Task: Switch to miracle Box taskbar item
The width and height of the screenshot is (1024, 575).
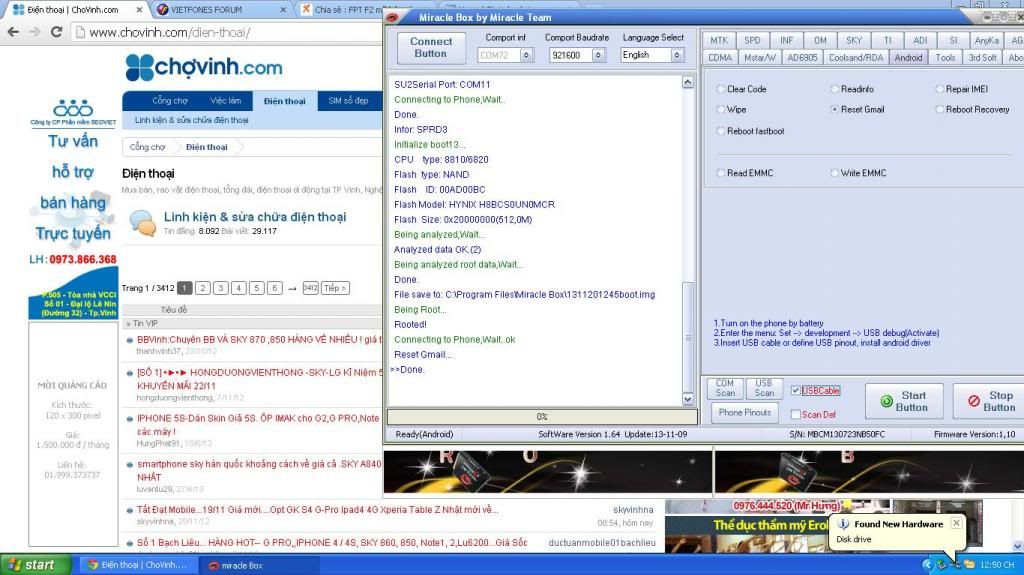Action: click(260, 565)
